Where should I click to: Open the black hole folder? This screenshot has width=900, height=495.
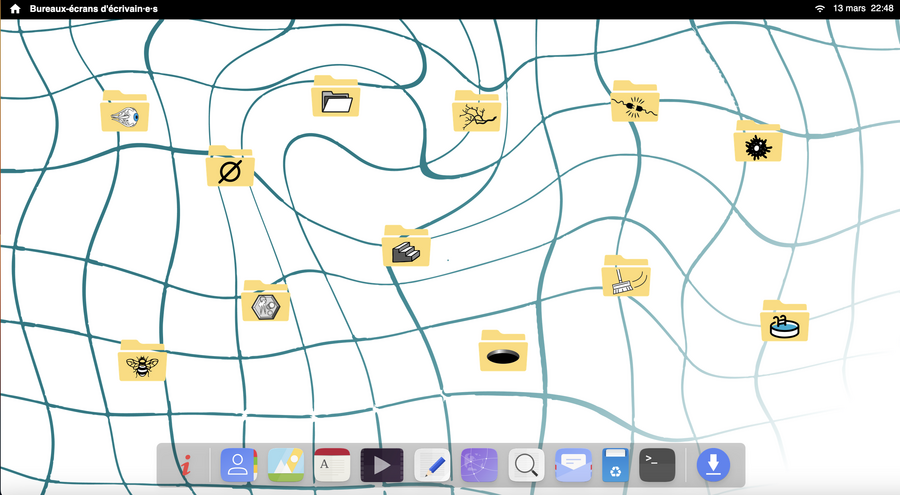point(503,352)
